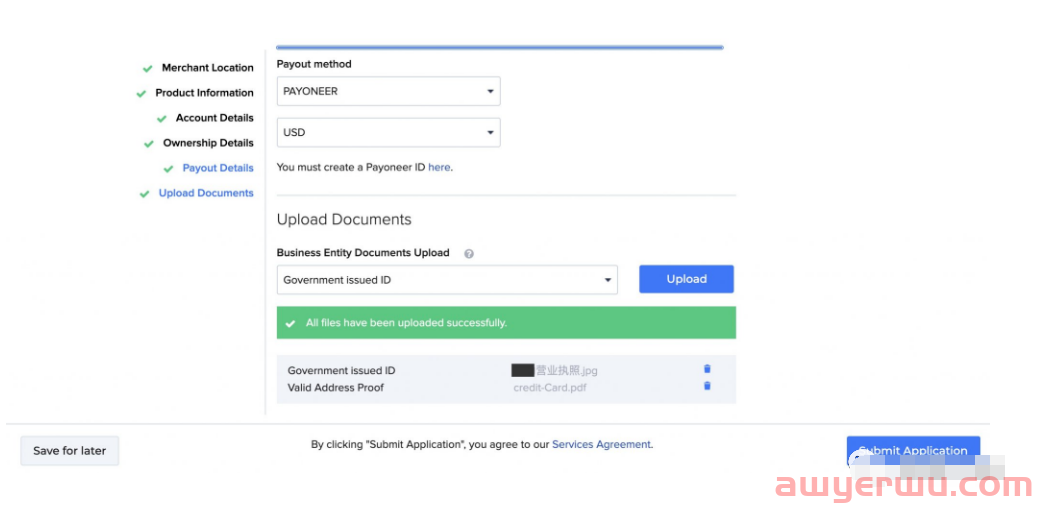Open the Government issued ID document type dropdown
1051x516 pixels.
point(447,280)
